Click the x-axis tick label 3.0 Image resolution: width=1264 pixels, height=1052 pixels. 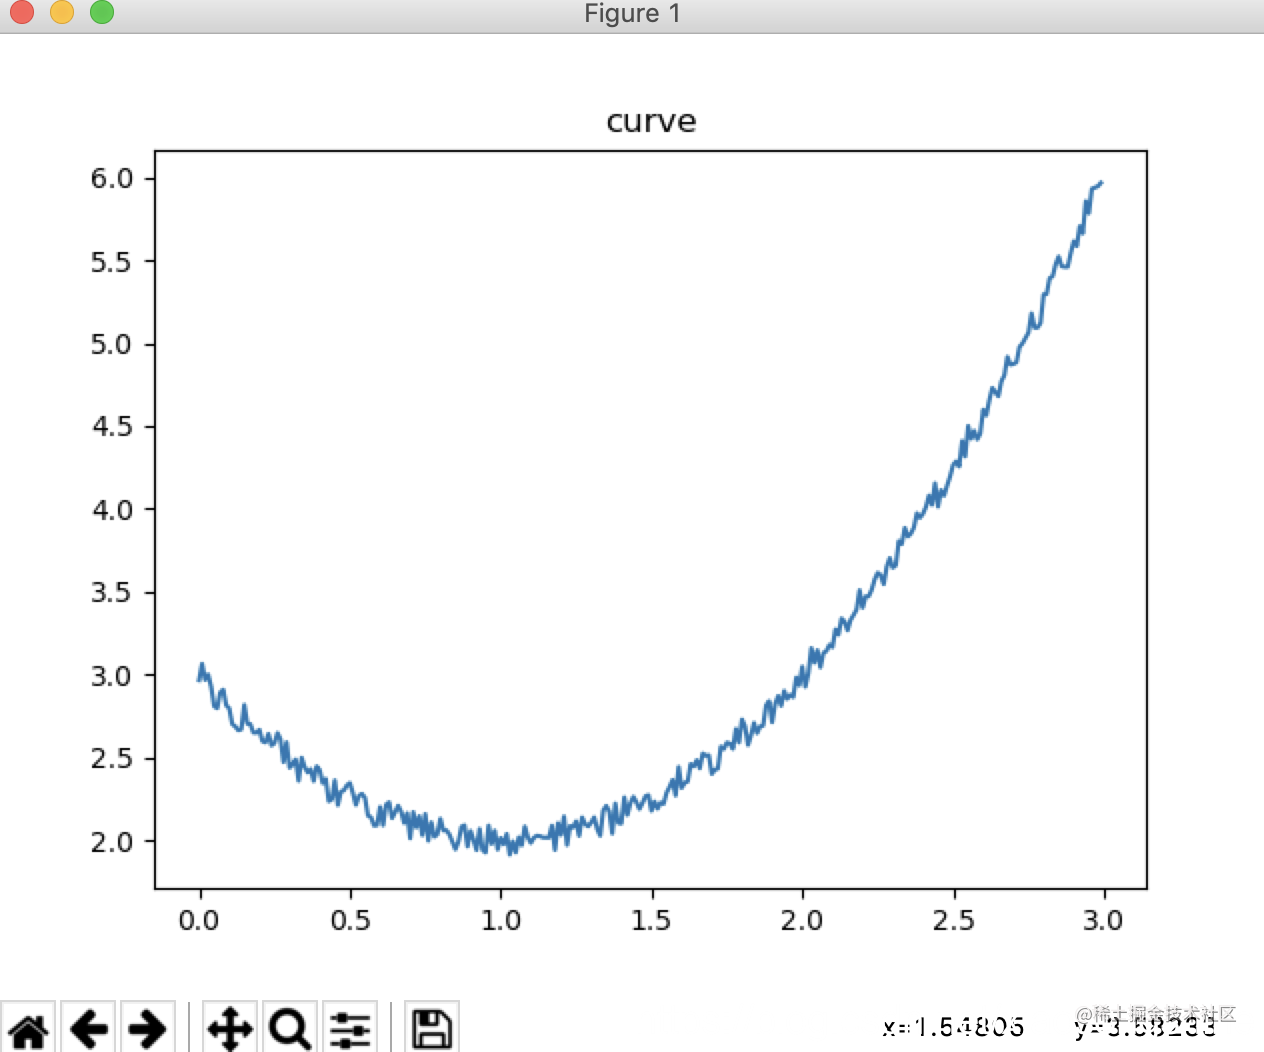point(1105,919)
